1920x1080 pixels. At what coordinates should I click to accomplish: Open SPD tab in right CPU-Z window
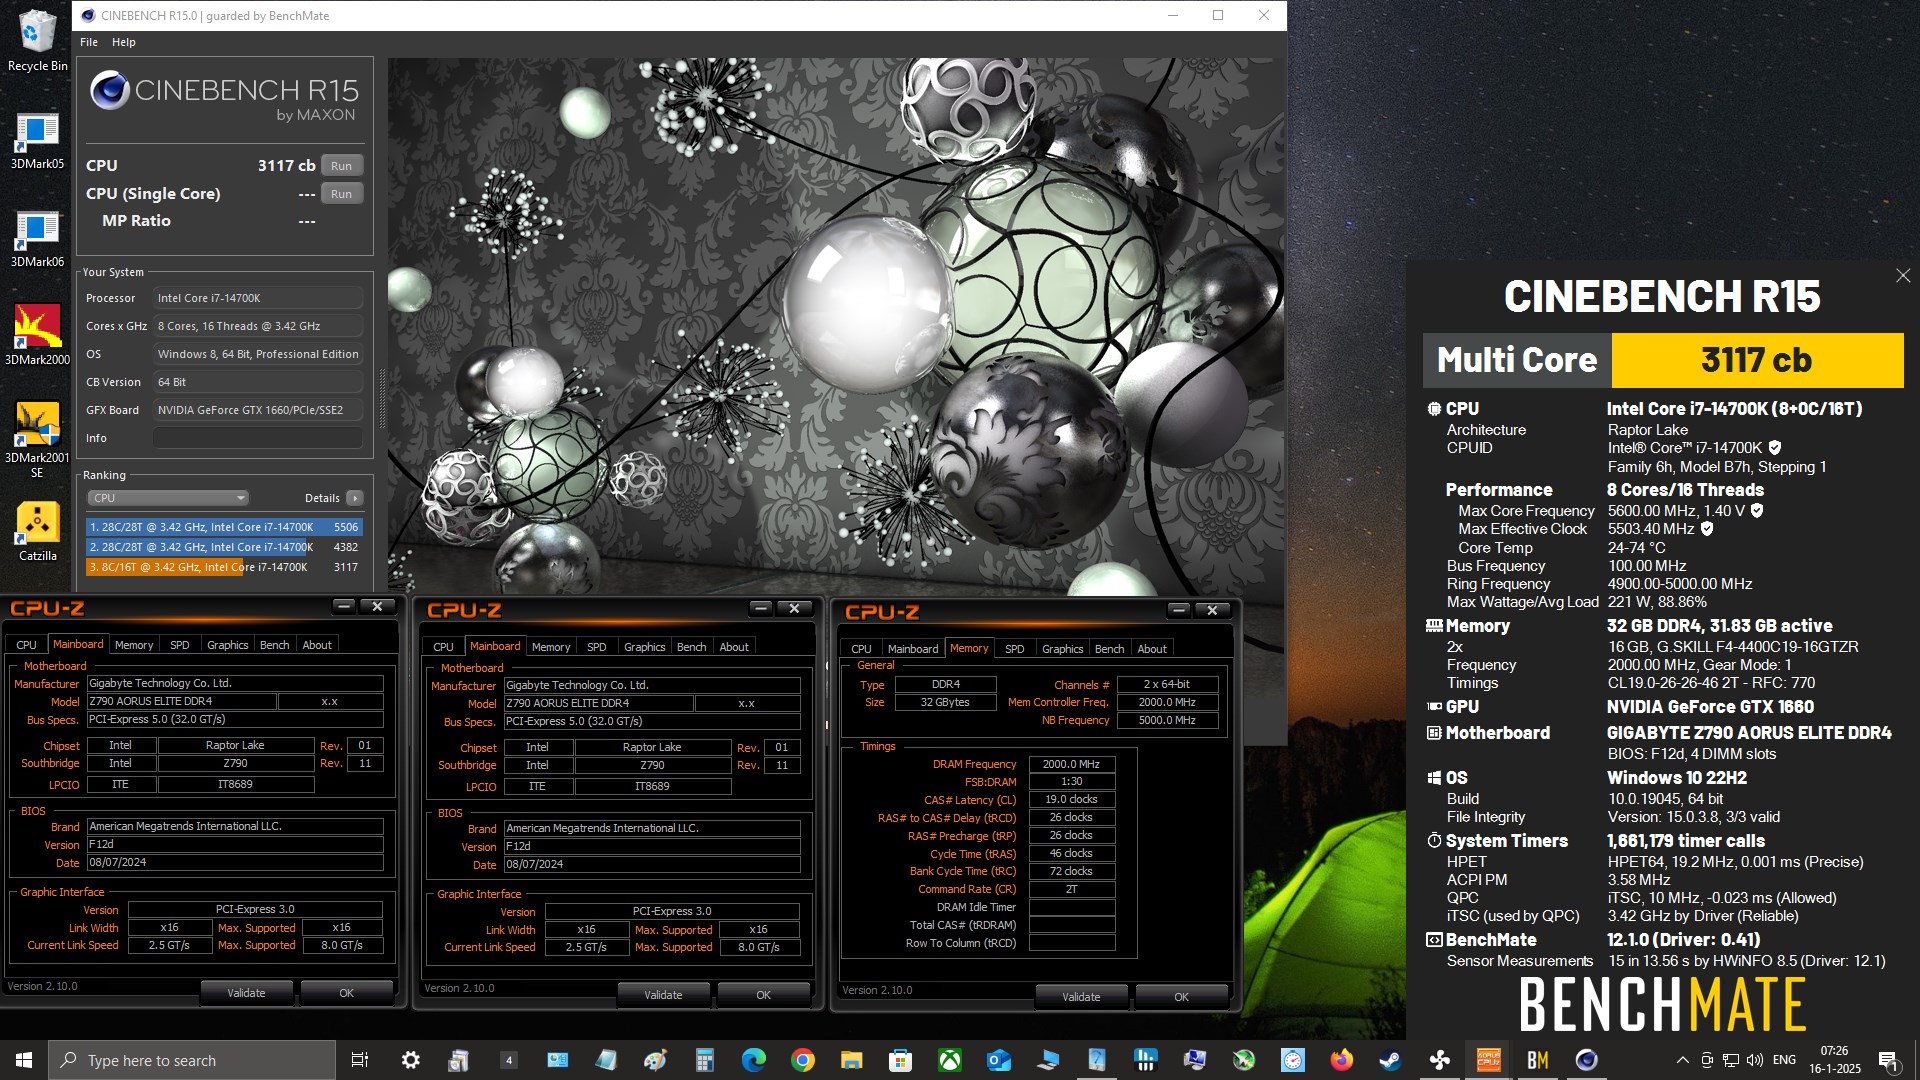click(x=1015, y=649)
